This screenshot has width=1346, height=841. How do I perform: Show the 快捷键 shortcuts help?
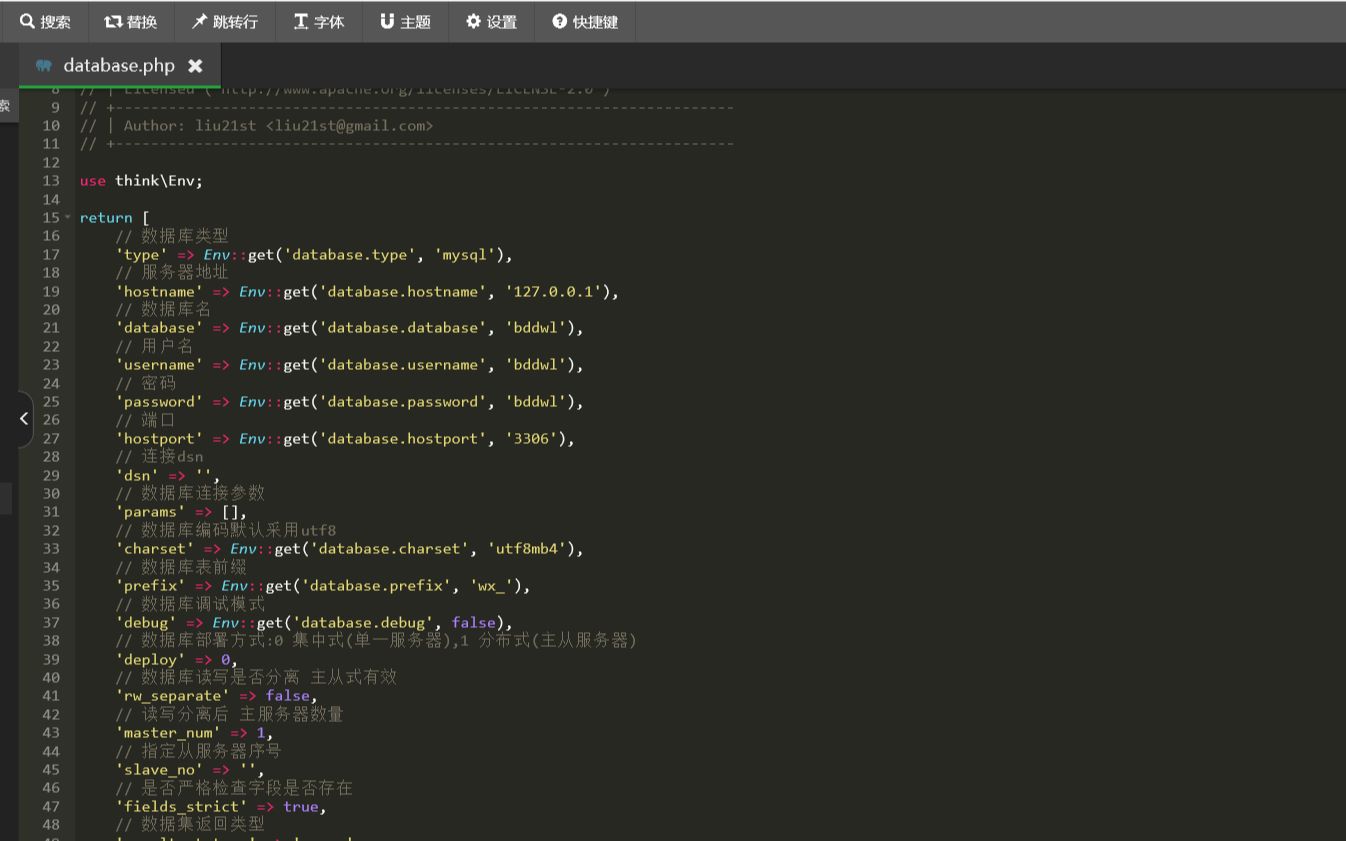pos(585,21)
